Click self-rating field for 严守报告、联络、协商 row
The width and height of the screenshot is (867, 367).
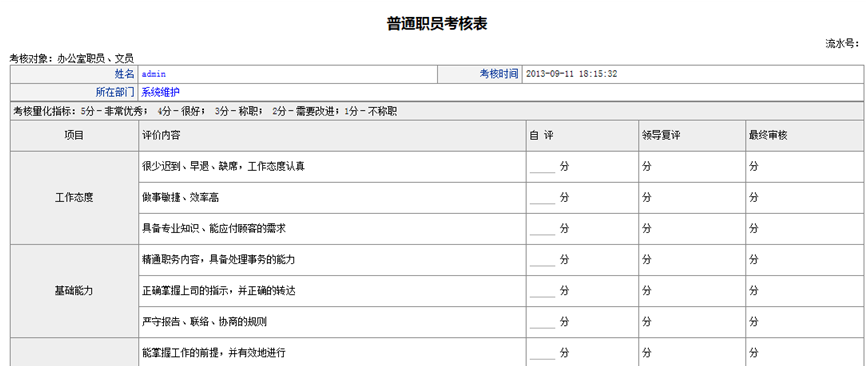(x=542, y=322)
